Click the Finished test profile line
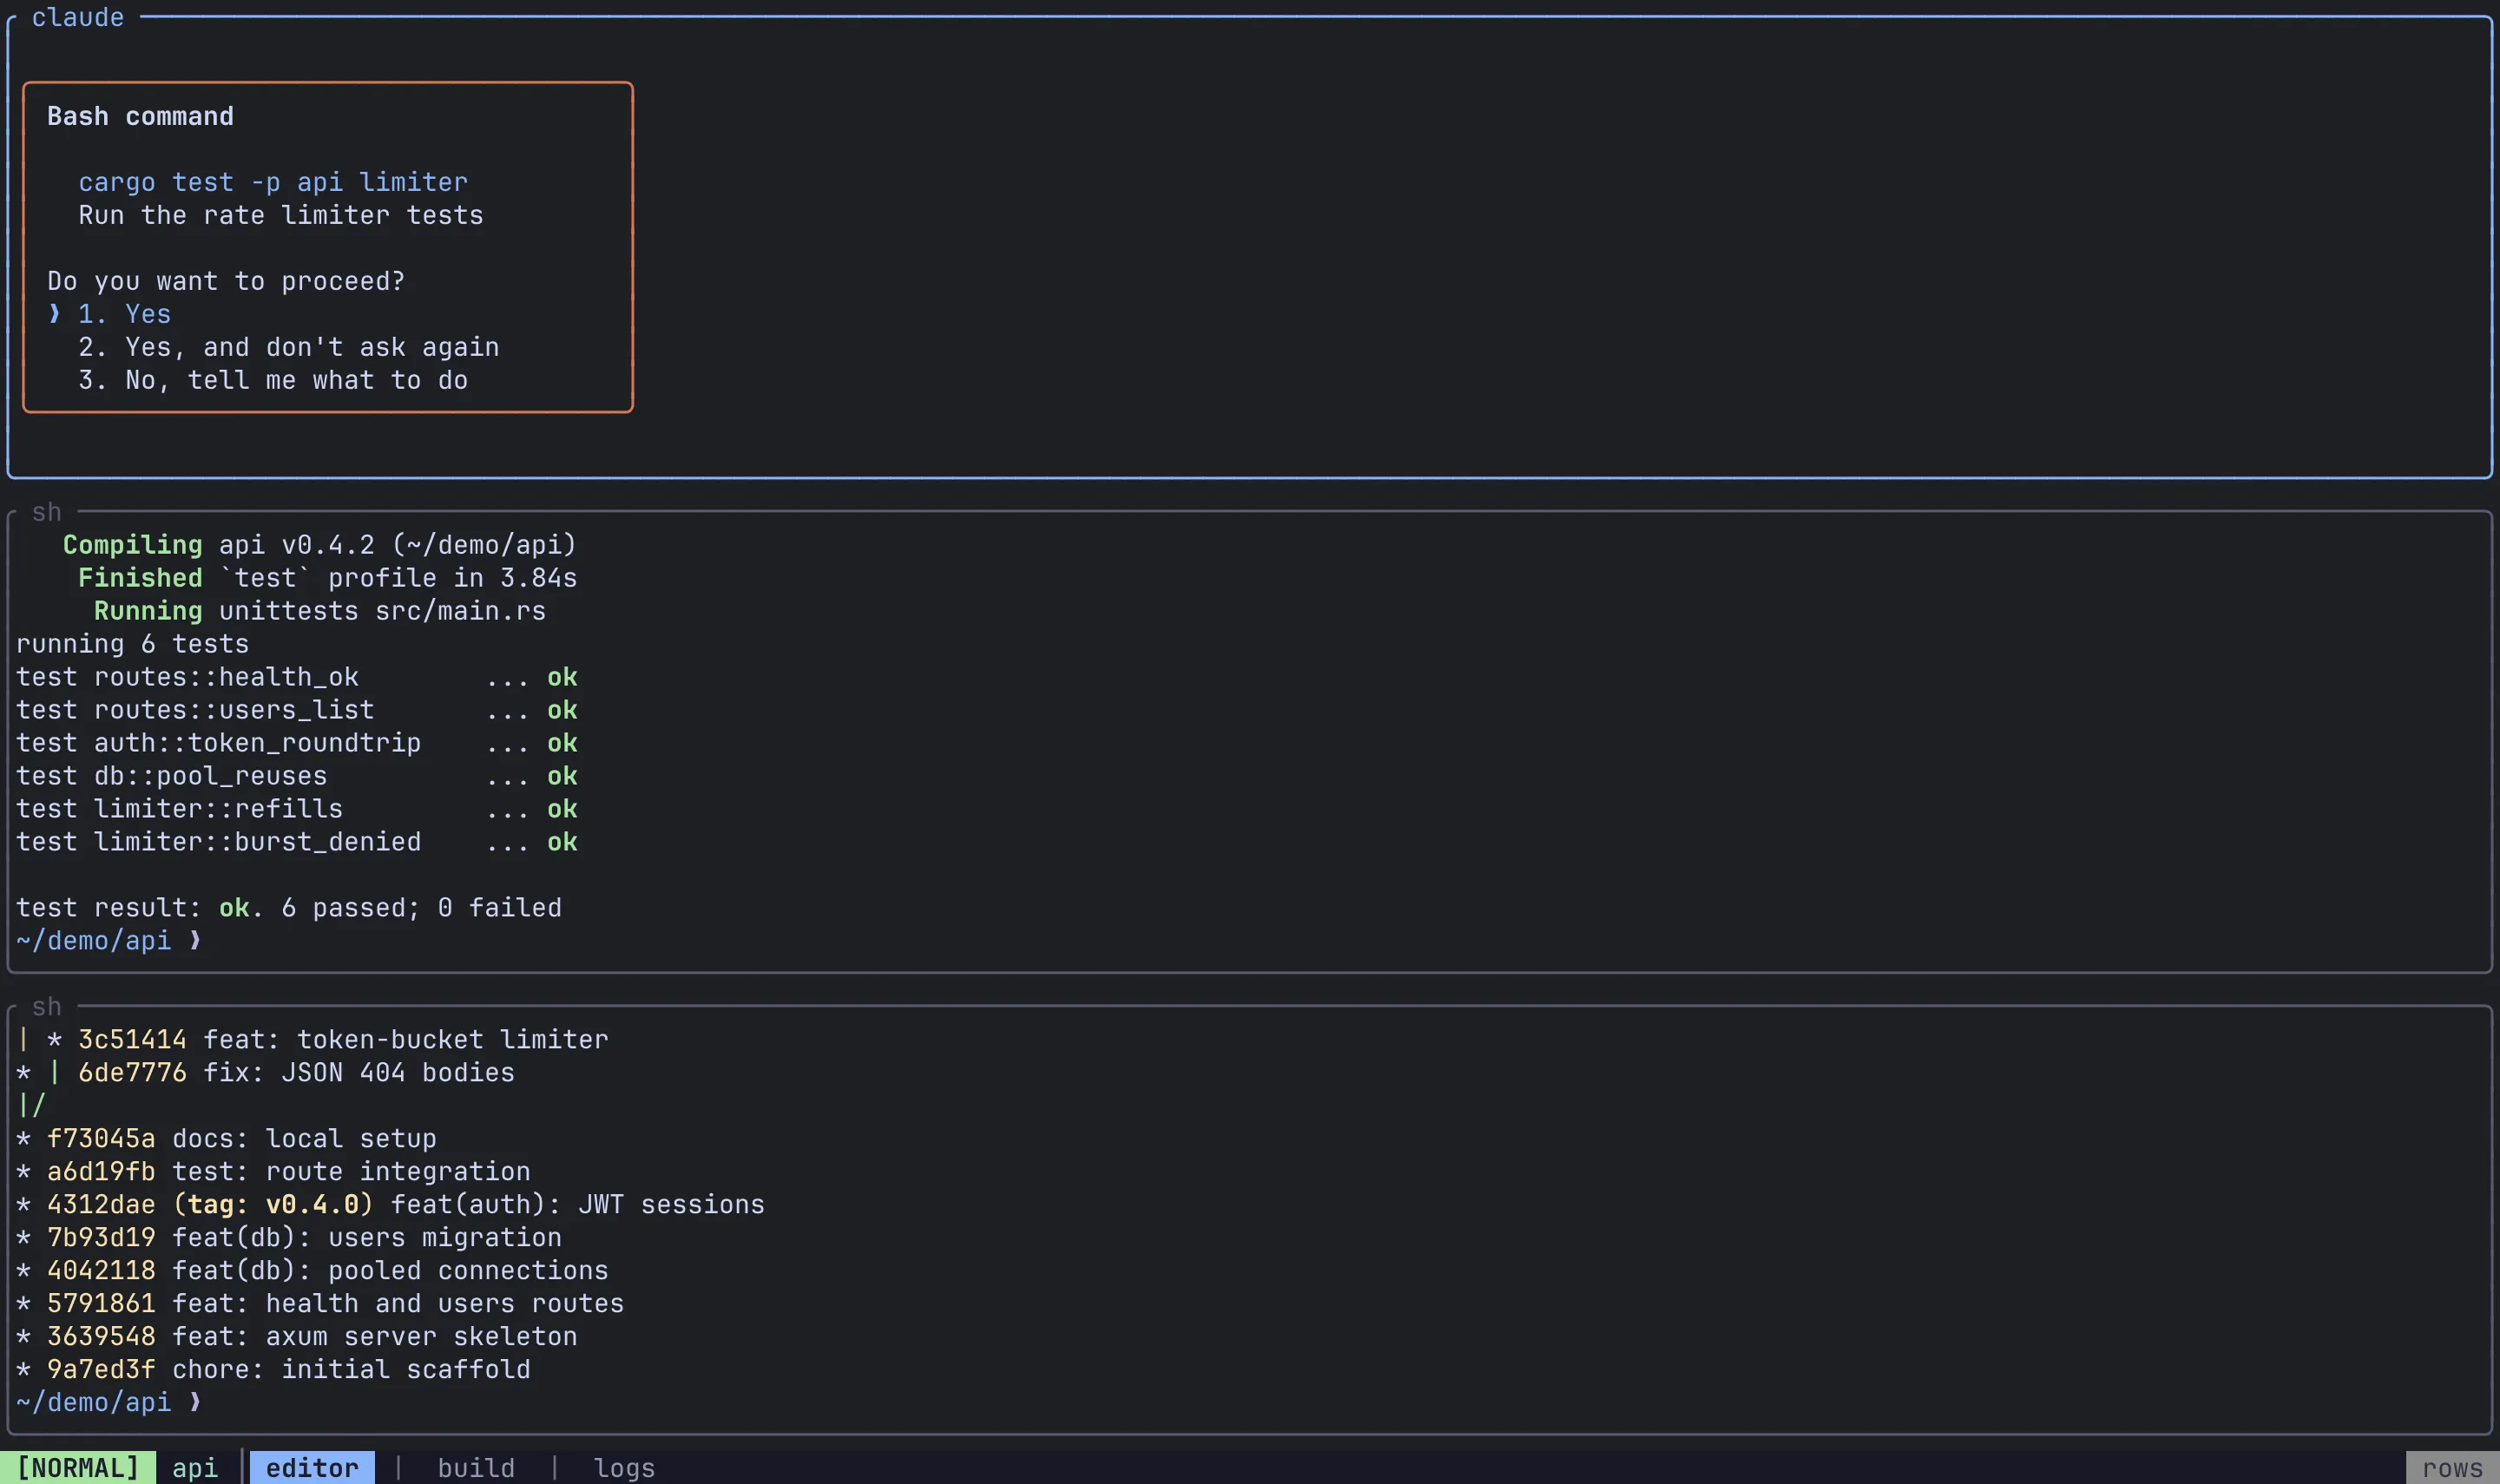The image size is (2500, 1484). 328,578
